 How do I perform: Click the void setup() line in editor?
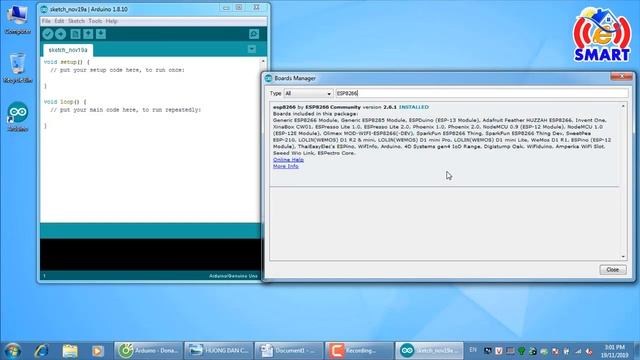[67, 62]
